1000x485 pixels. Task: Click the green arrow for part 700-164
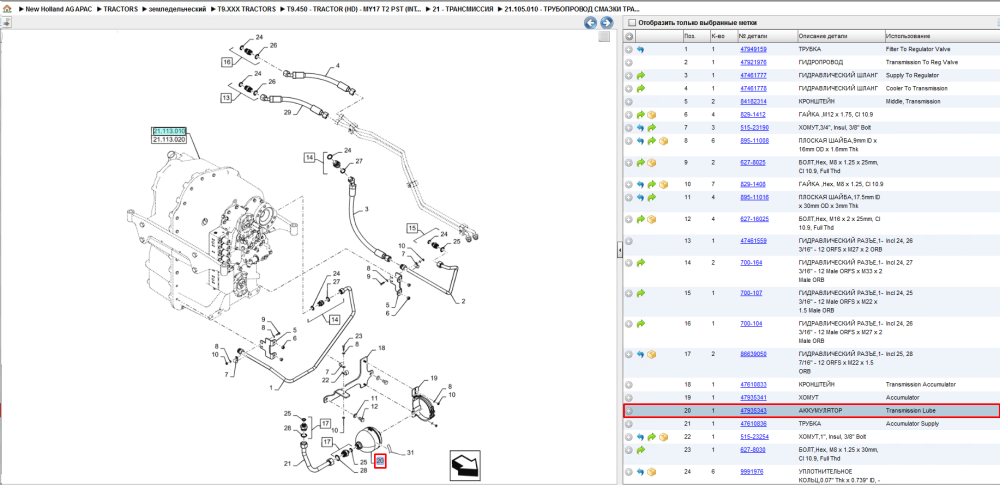click(640, 262)
